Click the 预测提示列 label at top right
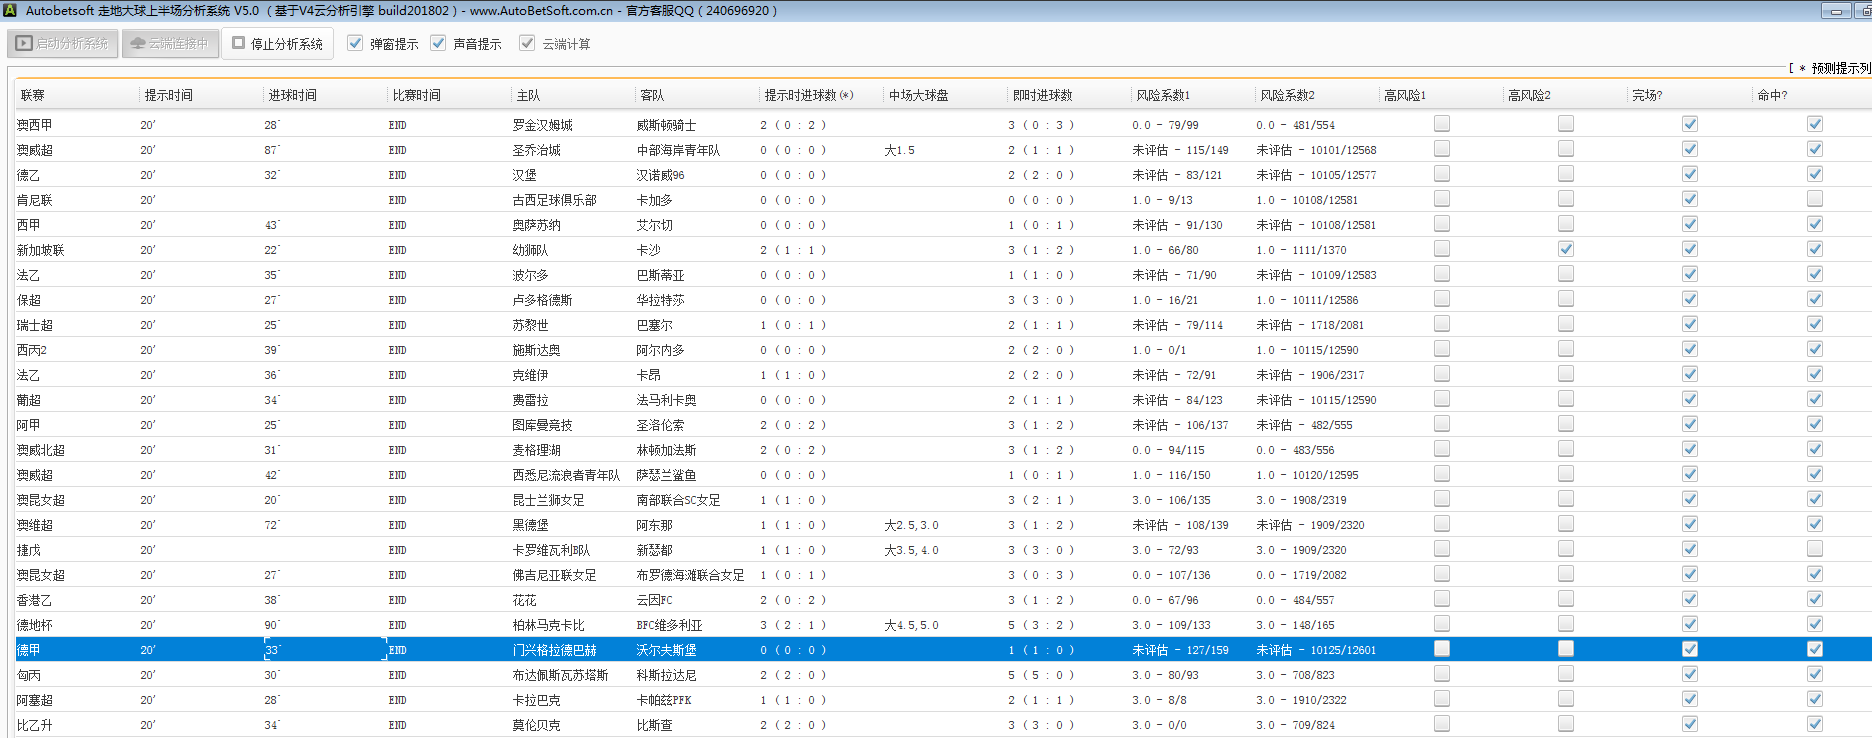This screenshot has height=738, width=1872. pyautogui.click(x=1838, y=68)
